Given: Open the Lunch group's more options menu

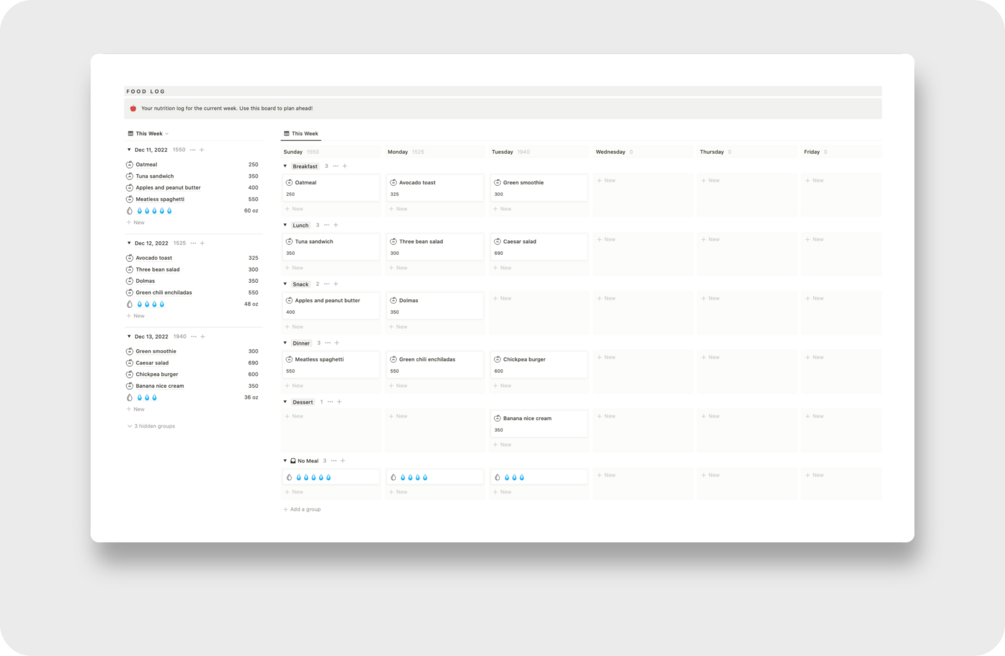Looking at the screenshot, I should (x=327, y=225).
